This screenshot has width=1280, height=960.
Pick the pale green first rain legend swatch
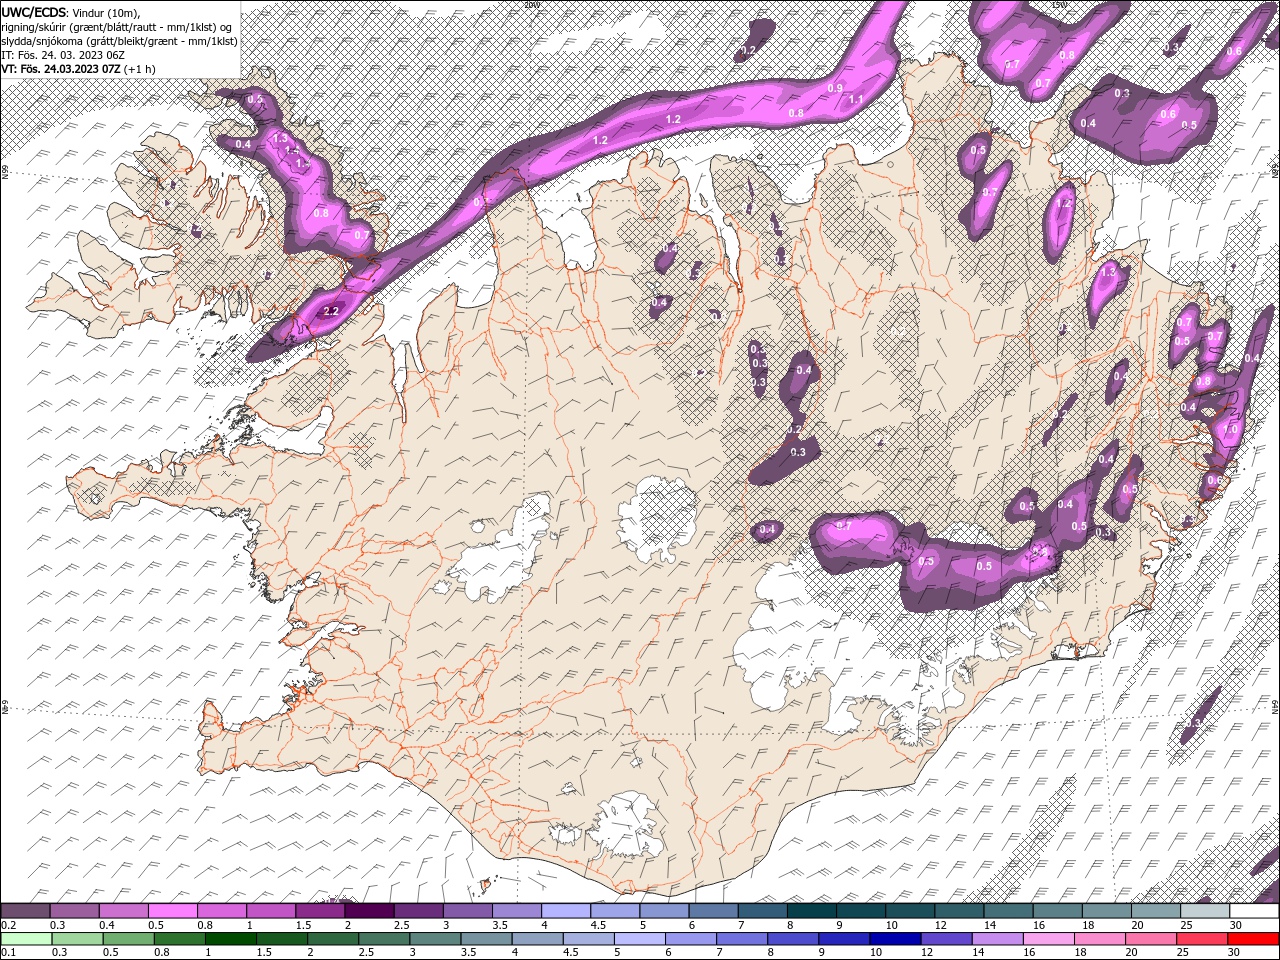click(26, 939)
